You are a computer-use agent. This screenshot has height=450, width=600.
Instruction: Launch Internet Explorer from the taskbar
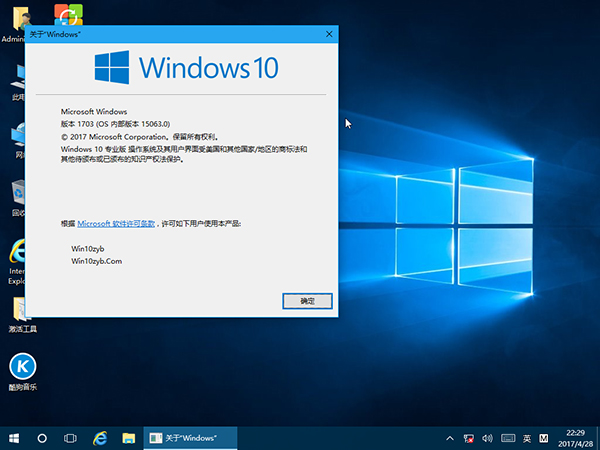(100, 438)
